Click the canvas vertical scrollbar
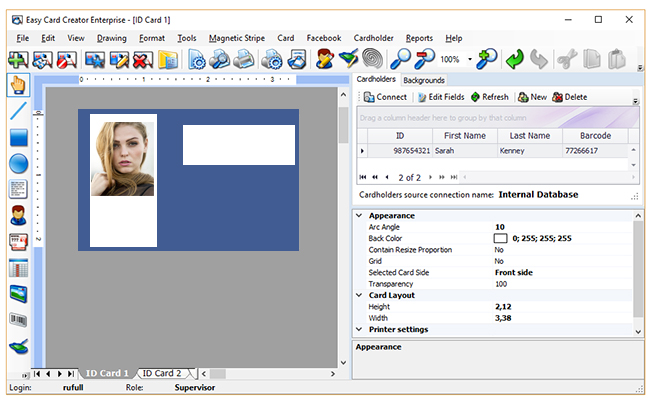 tap(343, 228)
